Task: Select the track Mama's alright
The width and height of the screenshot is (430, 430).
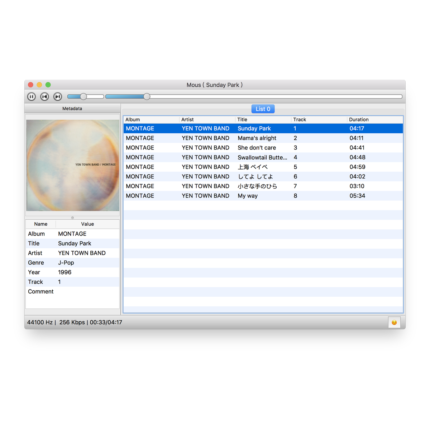Action: point(263,138)
